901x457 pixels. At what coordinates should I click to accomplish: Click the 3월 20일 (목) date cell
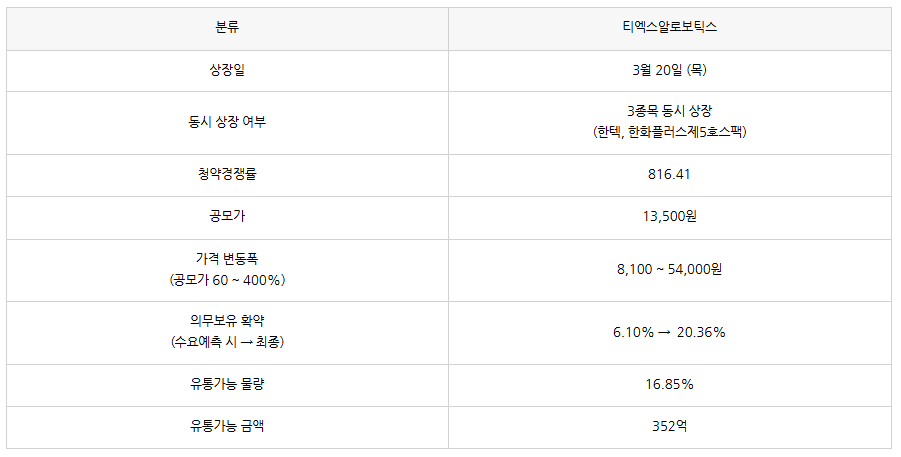[x=670, y=71]
